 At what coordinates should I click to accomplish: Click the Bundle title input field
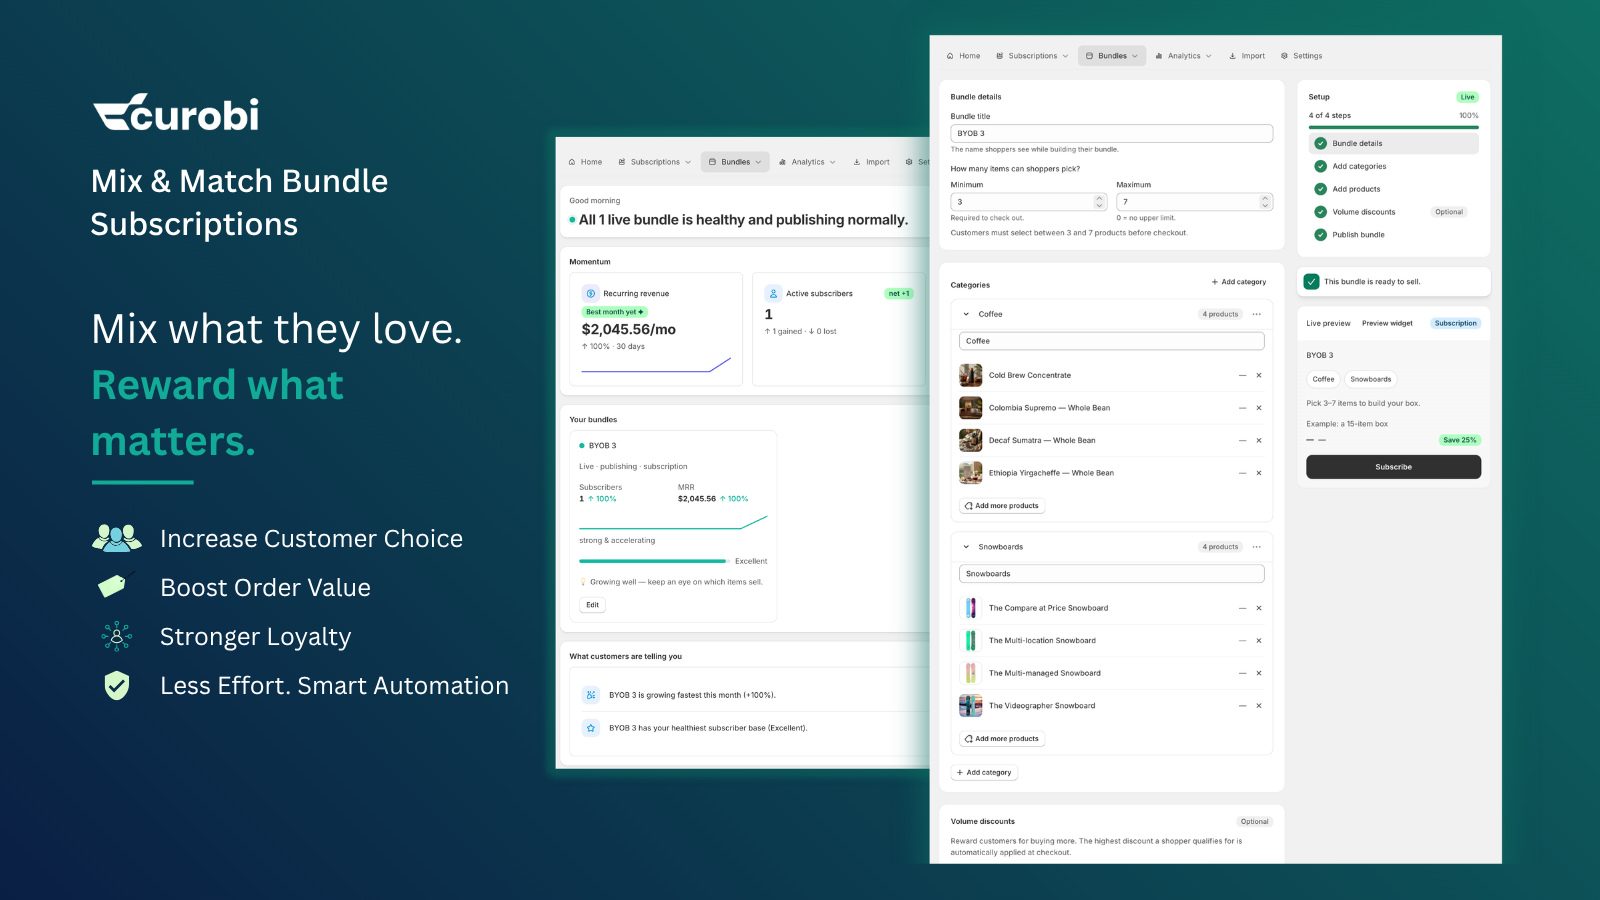[1111, 133]
